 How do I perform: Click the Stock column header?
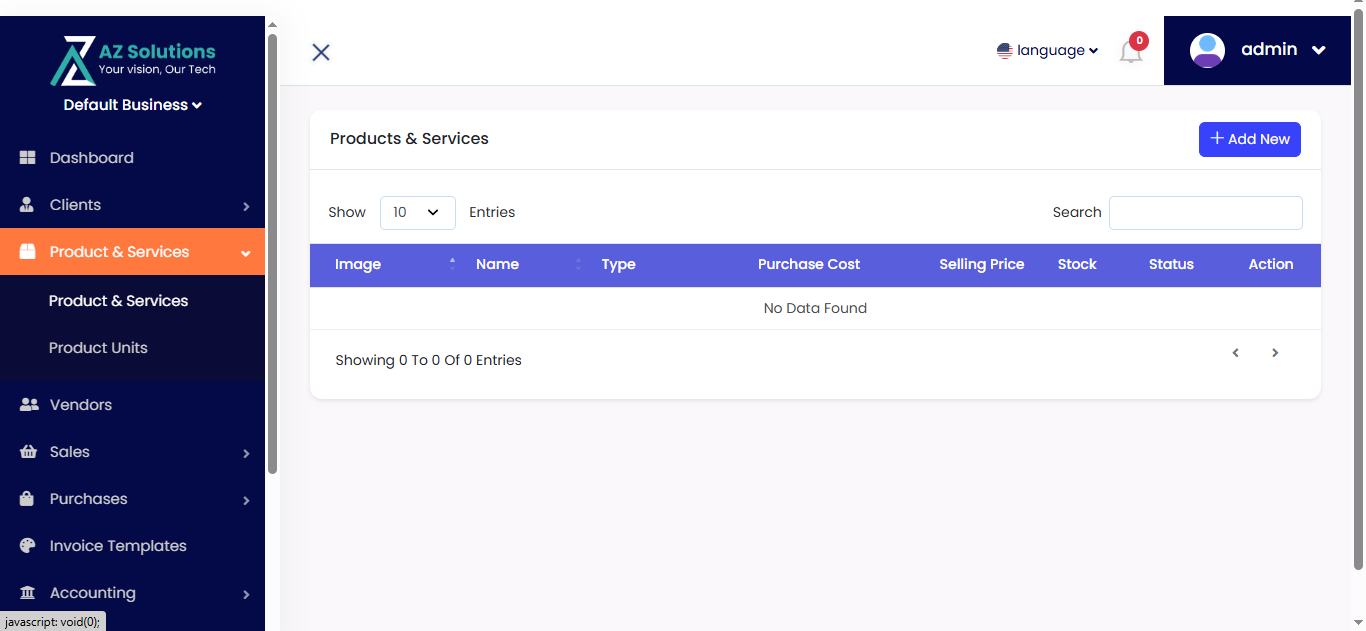click(1077, 264)
